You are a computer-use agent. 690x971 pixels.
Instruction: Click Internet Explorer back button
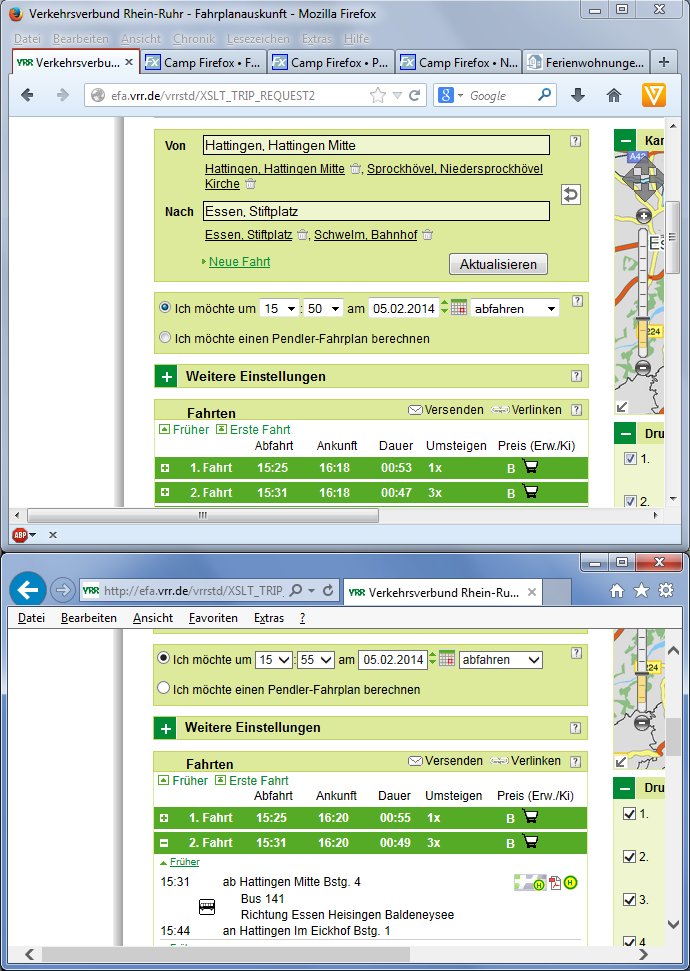(28, 590)
